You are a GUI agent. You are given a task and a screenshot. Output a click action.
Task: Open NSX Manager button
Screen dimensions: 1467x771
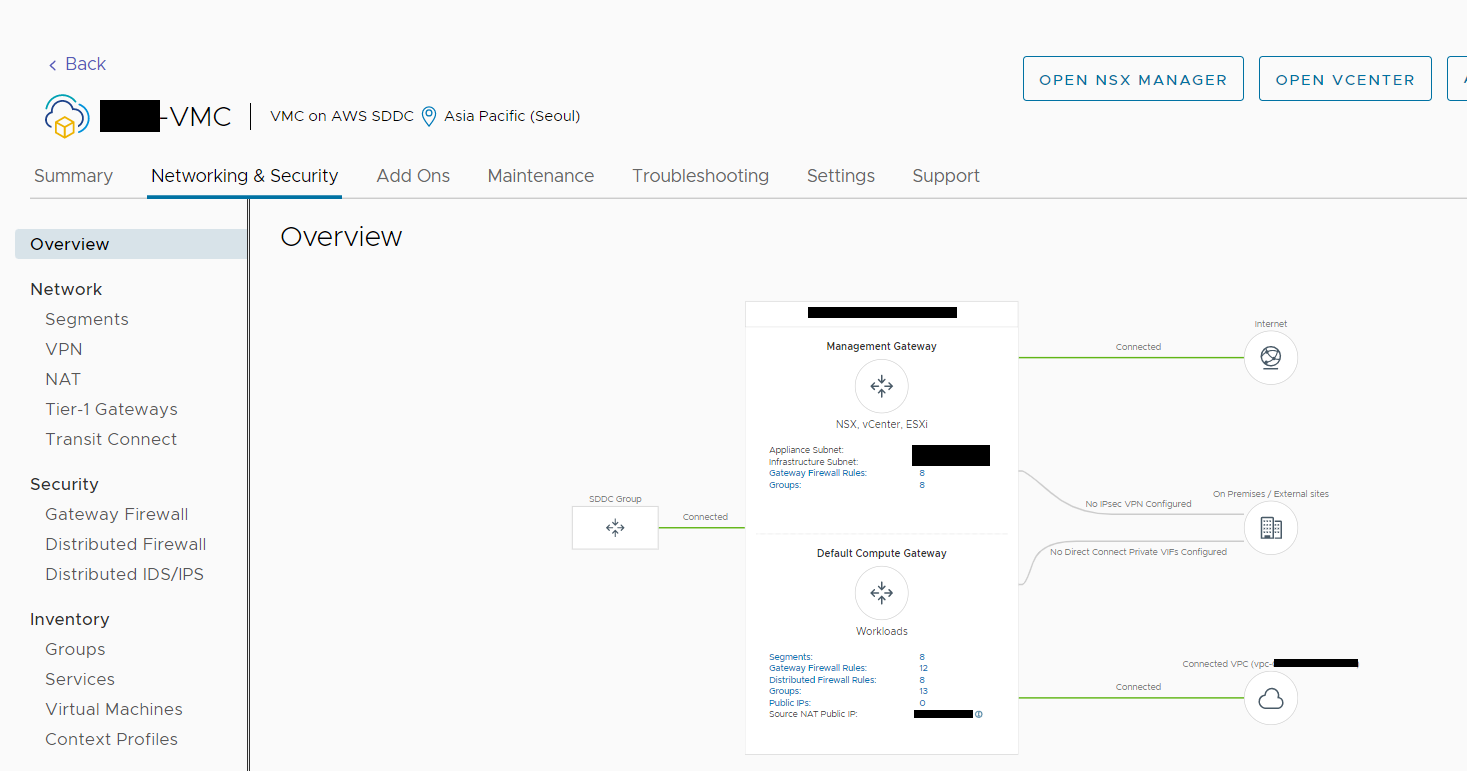(x=1133, y=79)
